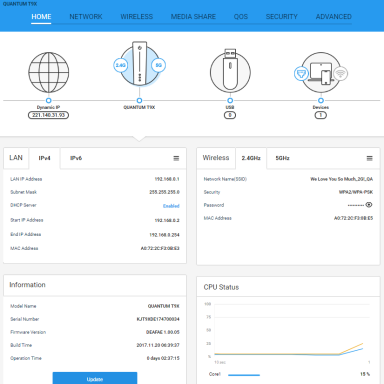Click the 2.4G band bubble icon
Screen dimensions: 384x384
pos(120,65)
